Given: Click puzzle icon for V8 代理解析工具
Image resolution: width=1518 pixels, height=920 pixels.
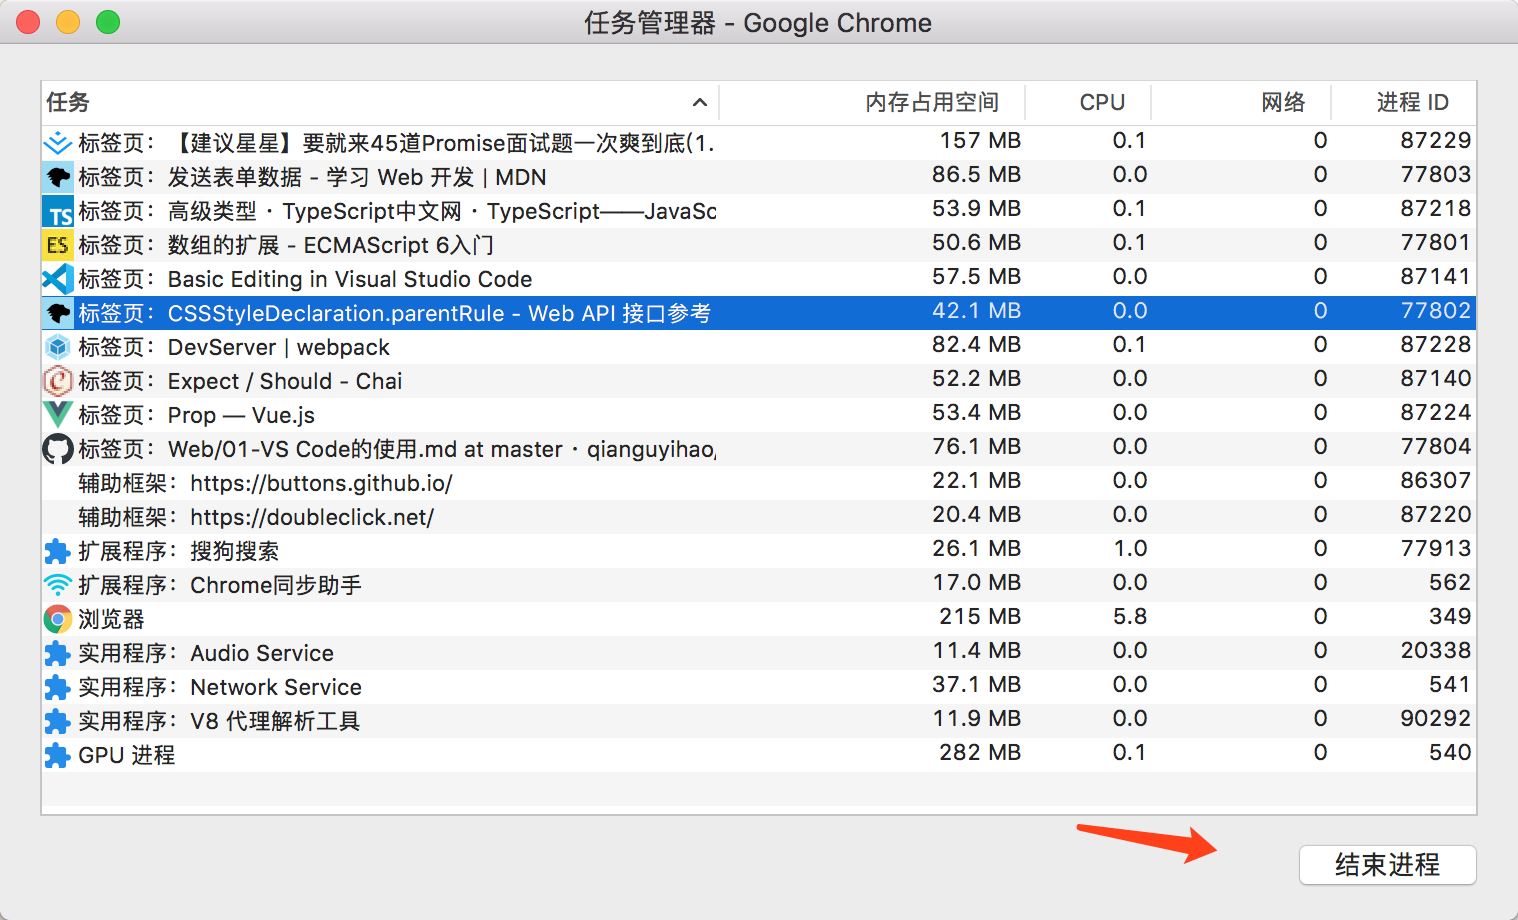Looking at the screenshot, I should point(58,721).
